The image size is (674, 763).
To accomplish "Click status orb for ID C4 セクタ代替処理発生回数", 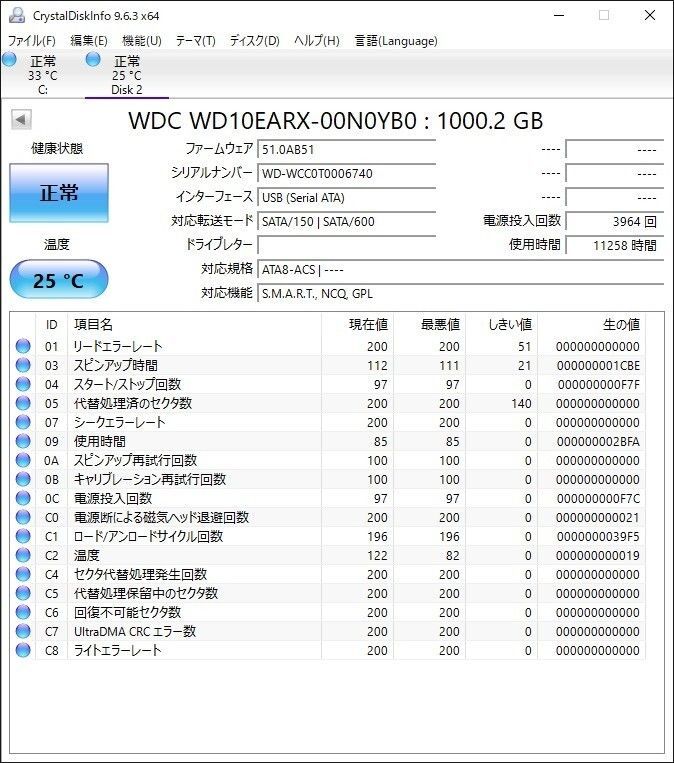I will [23, 574].
